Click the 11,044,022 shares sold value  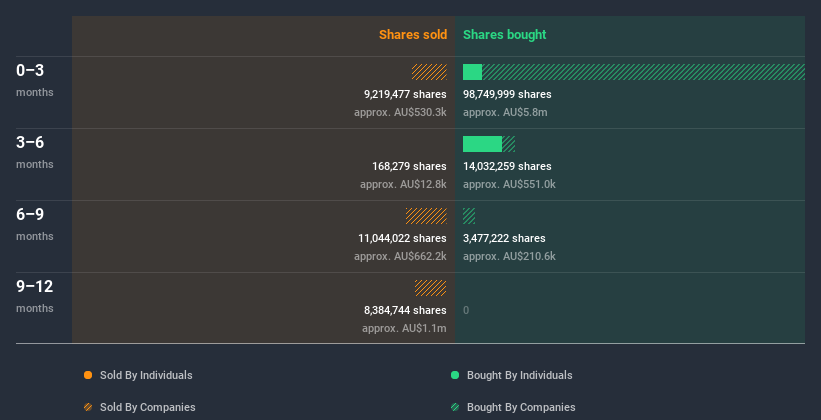[402, 238]
